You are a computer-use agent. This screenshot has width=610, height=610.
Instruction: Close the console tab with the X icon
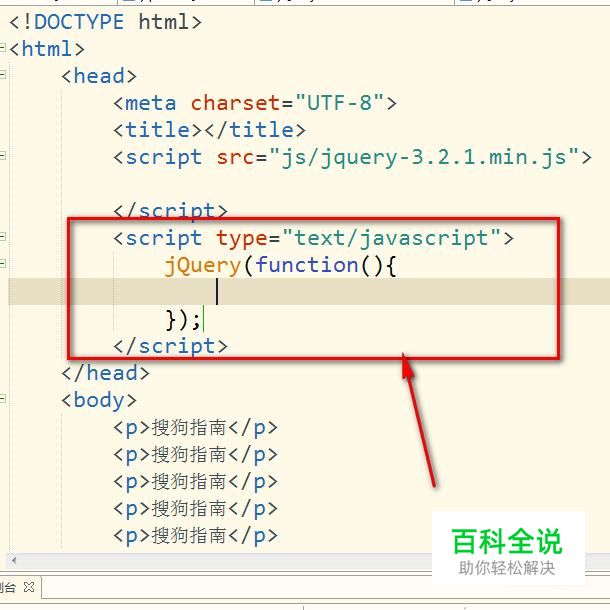point(29,587)
